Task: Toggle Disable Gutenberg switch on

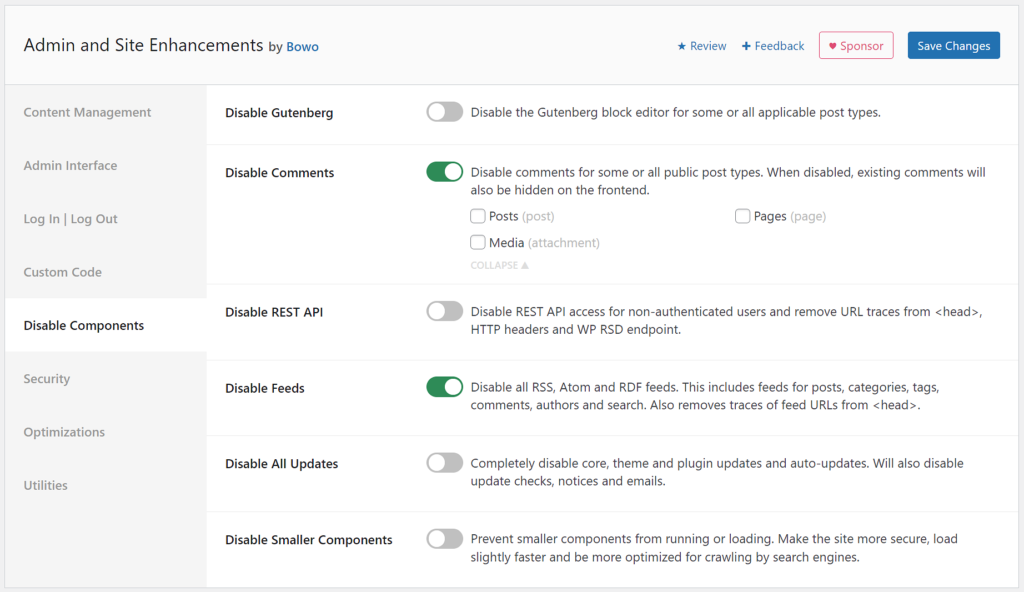Action: pyautogui.click(x=445, y=112)
